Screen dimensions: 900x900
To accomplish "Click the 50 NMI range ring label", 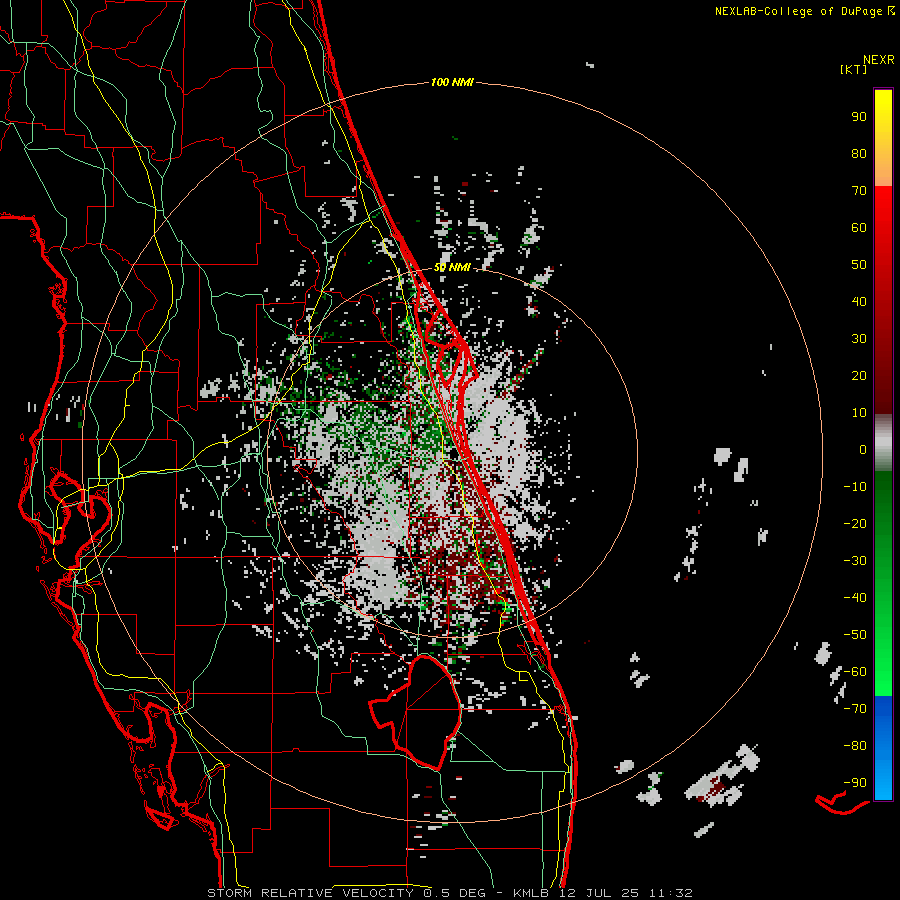I will tap(452, 267).
